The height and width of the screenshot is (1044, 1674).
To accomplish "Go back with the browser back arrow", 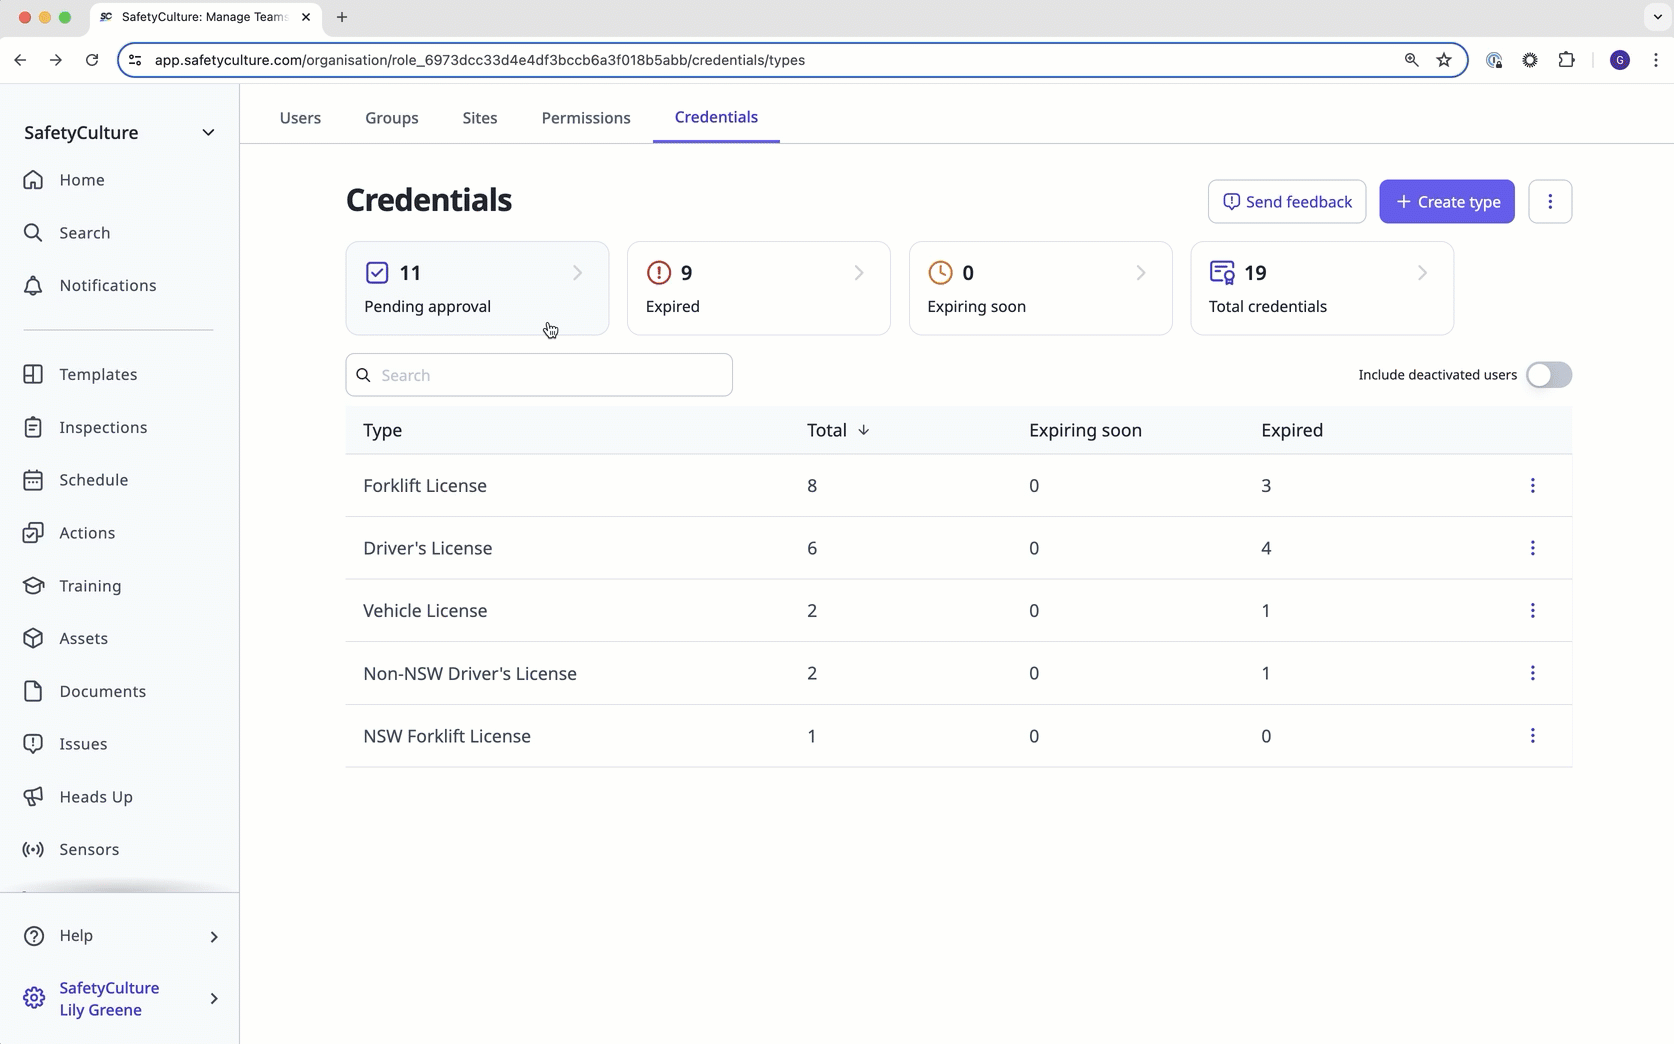I will point(20,60).
